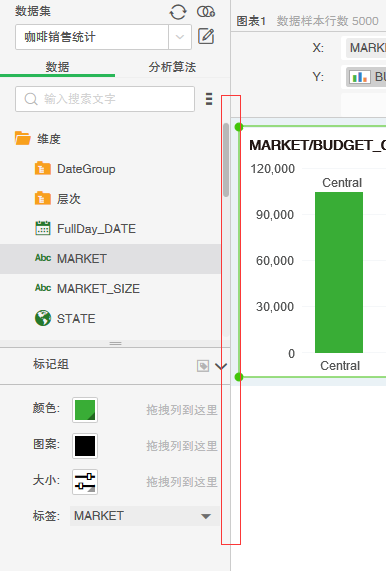This screenshot has width=386, height=571.
Task: Open the black 图案 pattern swatch
Action: coord(85,446)
